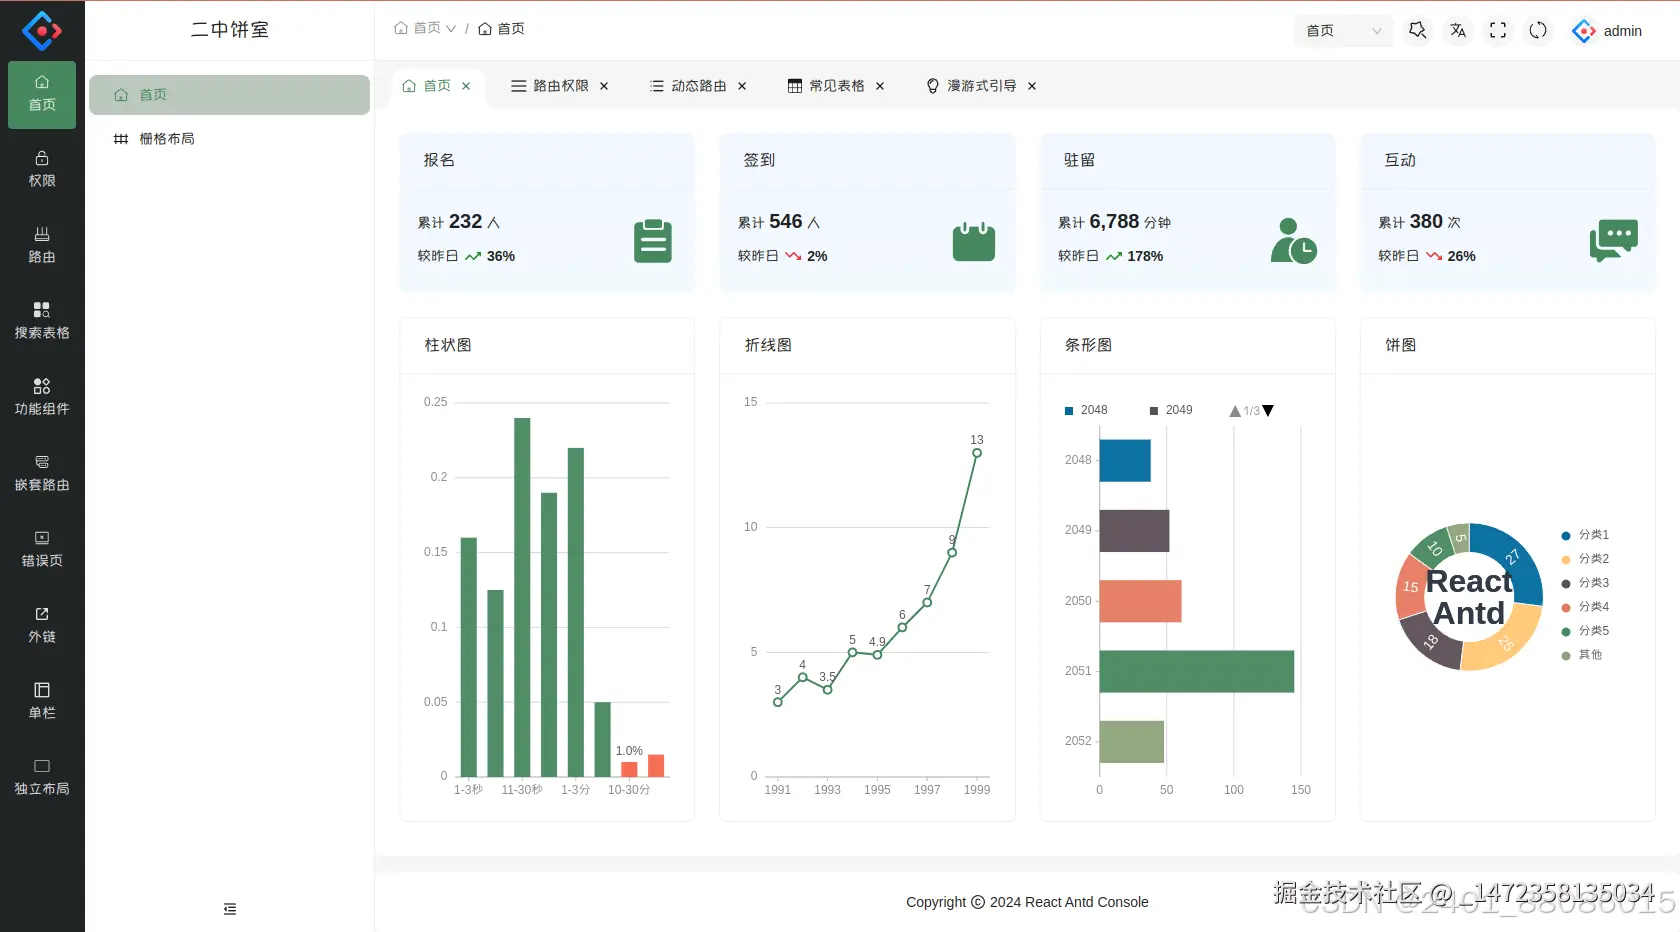This screenshot has height=932, width=1680.
Task: Open the 权限 section in sidebar
Action: click(42, 169)
